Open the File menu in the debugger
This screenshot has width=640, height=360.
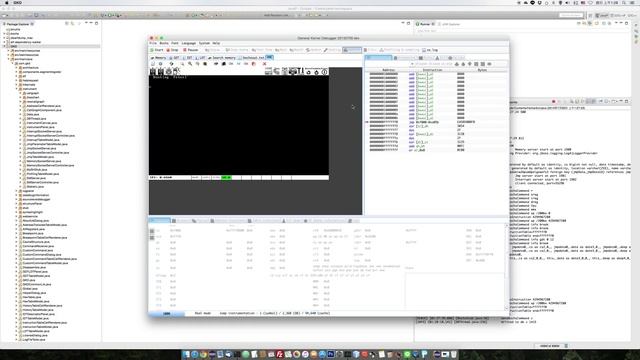coord(153,43)
